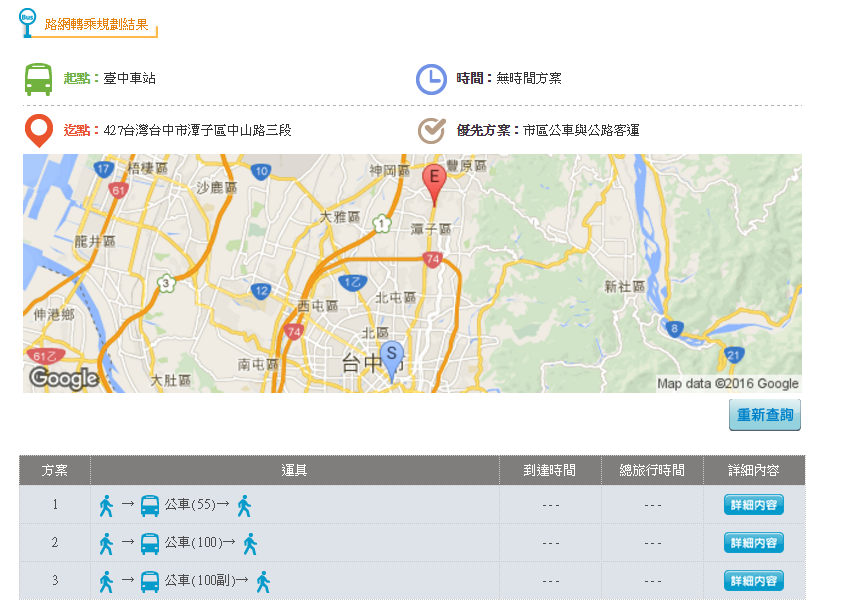Click the highway 74 shield on the map
This screenshot has width=841, height=614.
pos(430,258)
